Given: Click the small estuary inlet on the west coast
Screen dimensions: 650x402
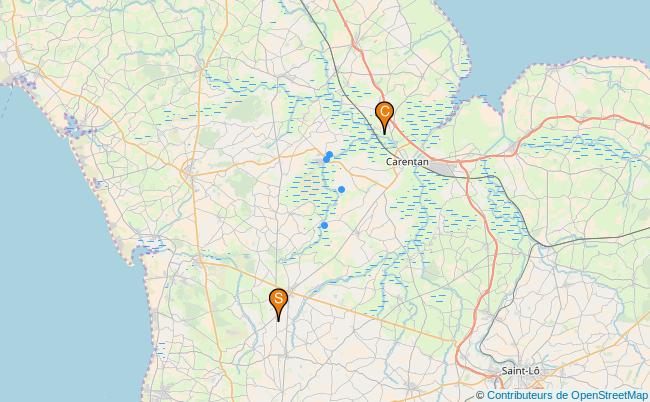Looking at the screenshot, I should [151, 245].
